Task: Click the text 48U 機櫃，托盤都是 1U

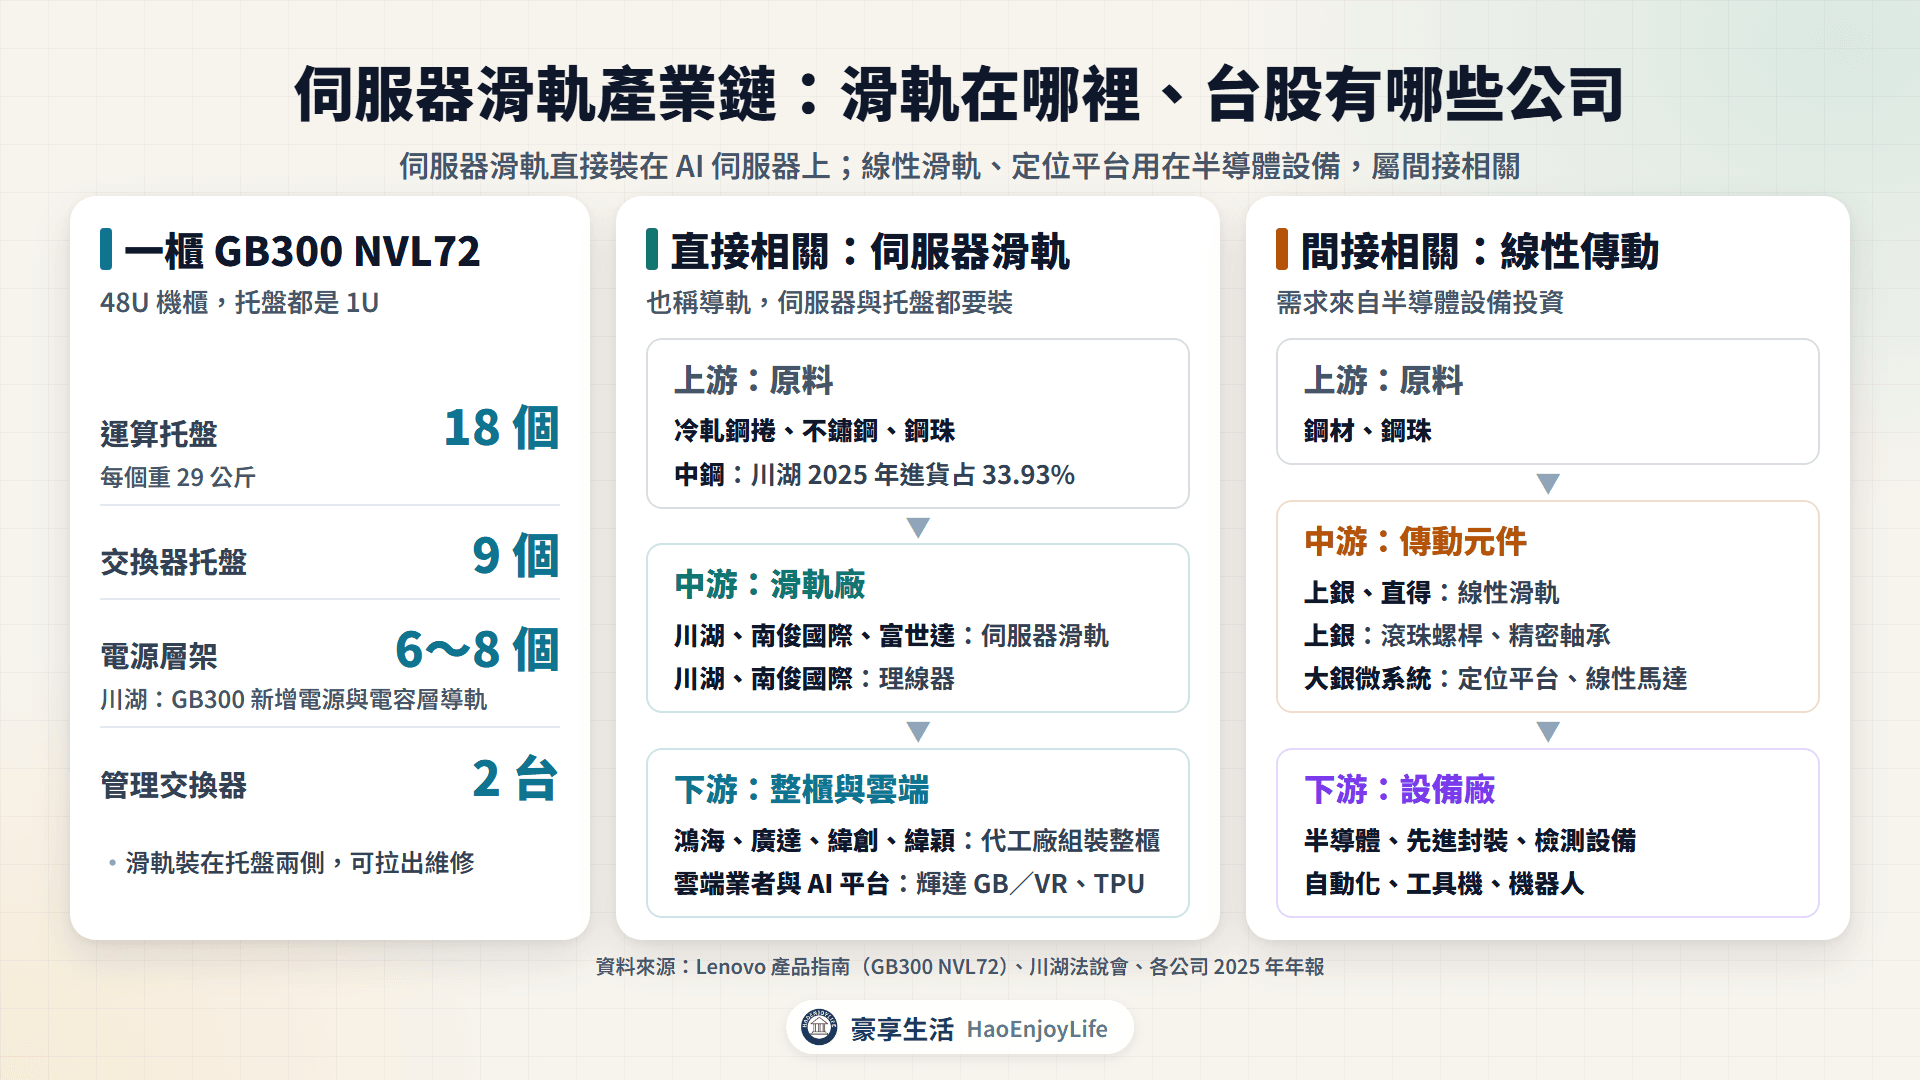Action: pyautogui.click(x=239, y=302)
